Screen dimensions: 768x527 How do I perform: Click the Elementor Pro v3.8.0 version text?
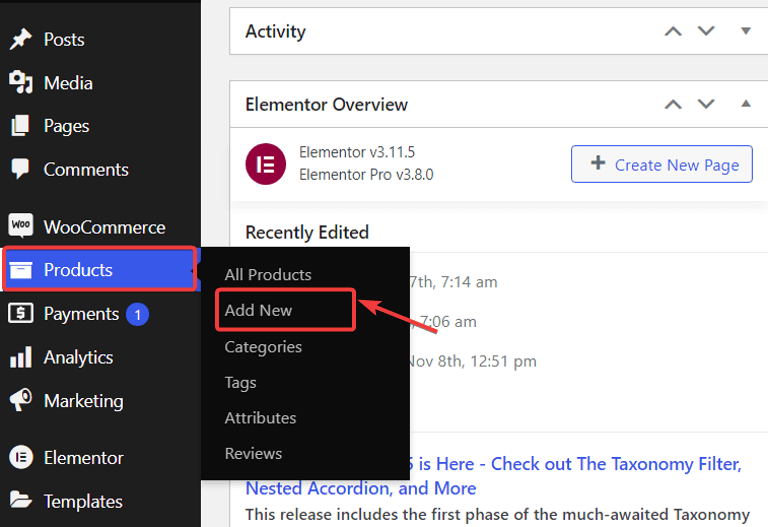click(366, 174)
